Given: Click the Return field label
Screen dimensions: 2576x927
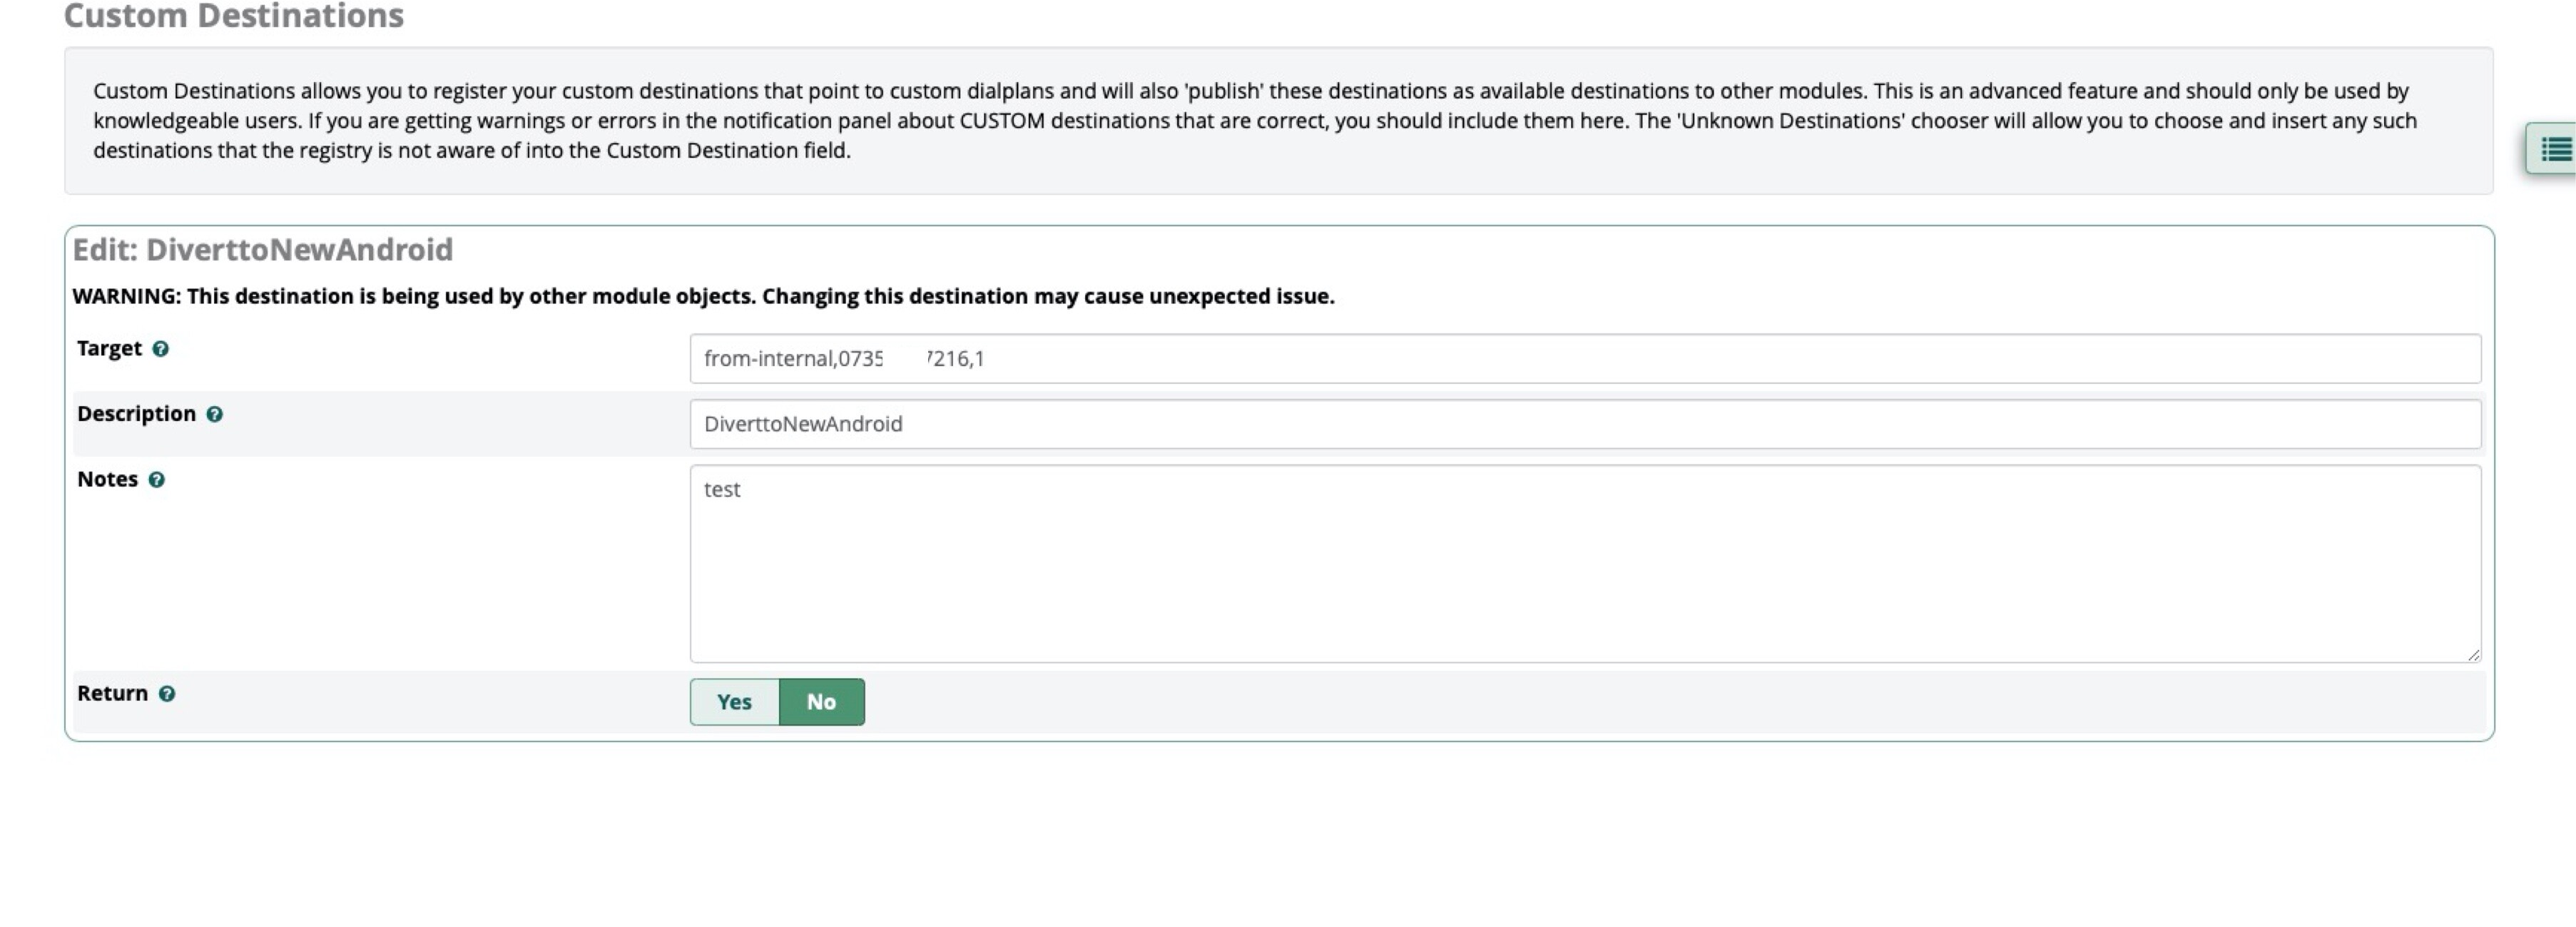Looking at the screenshot, I should pos(112,693).
